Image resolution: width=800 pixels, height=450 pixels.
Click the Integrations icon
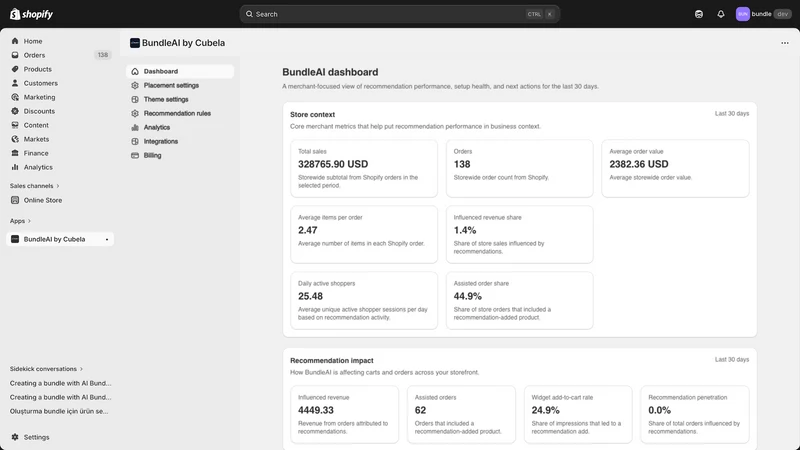135,141
